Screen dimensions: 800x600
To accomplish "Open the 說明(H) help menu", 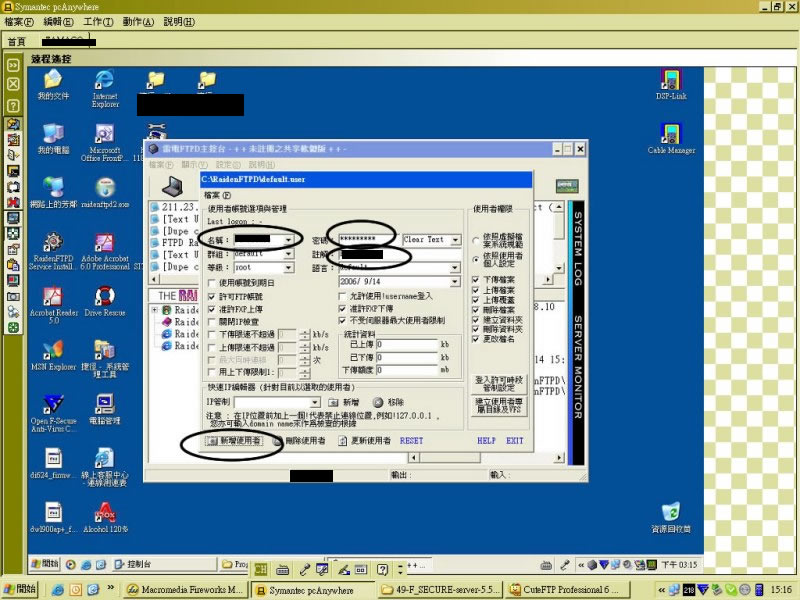I will coord(178,21).
